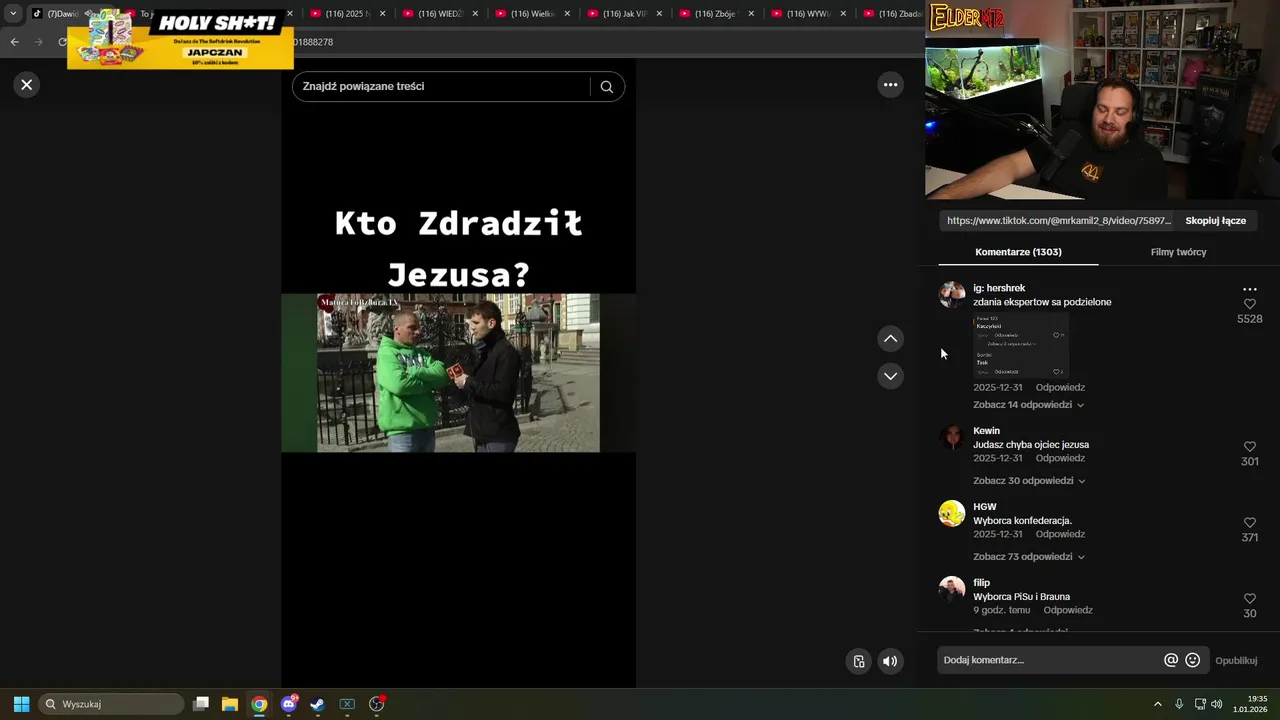The image size is (1280, 720).
Task: Open the OBS Studio taskbar icon
Action: (377, 704)
